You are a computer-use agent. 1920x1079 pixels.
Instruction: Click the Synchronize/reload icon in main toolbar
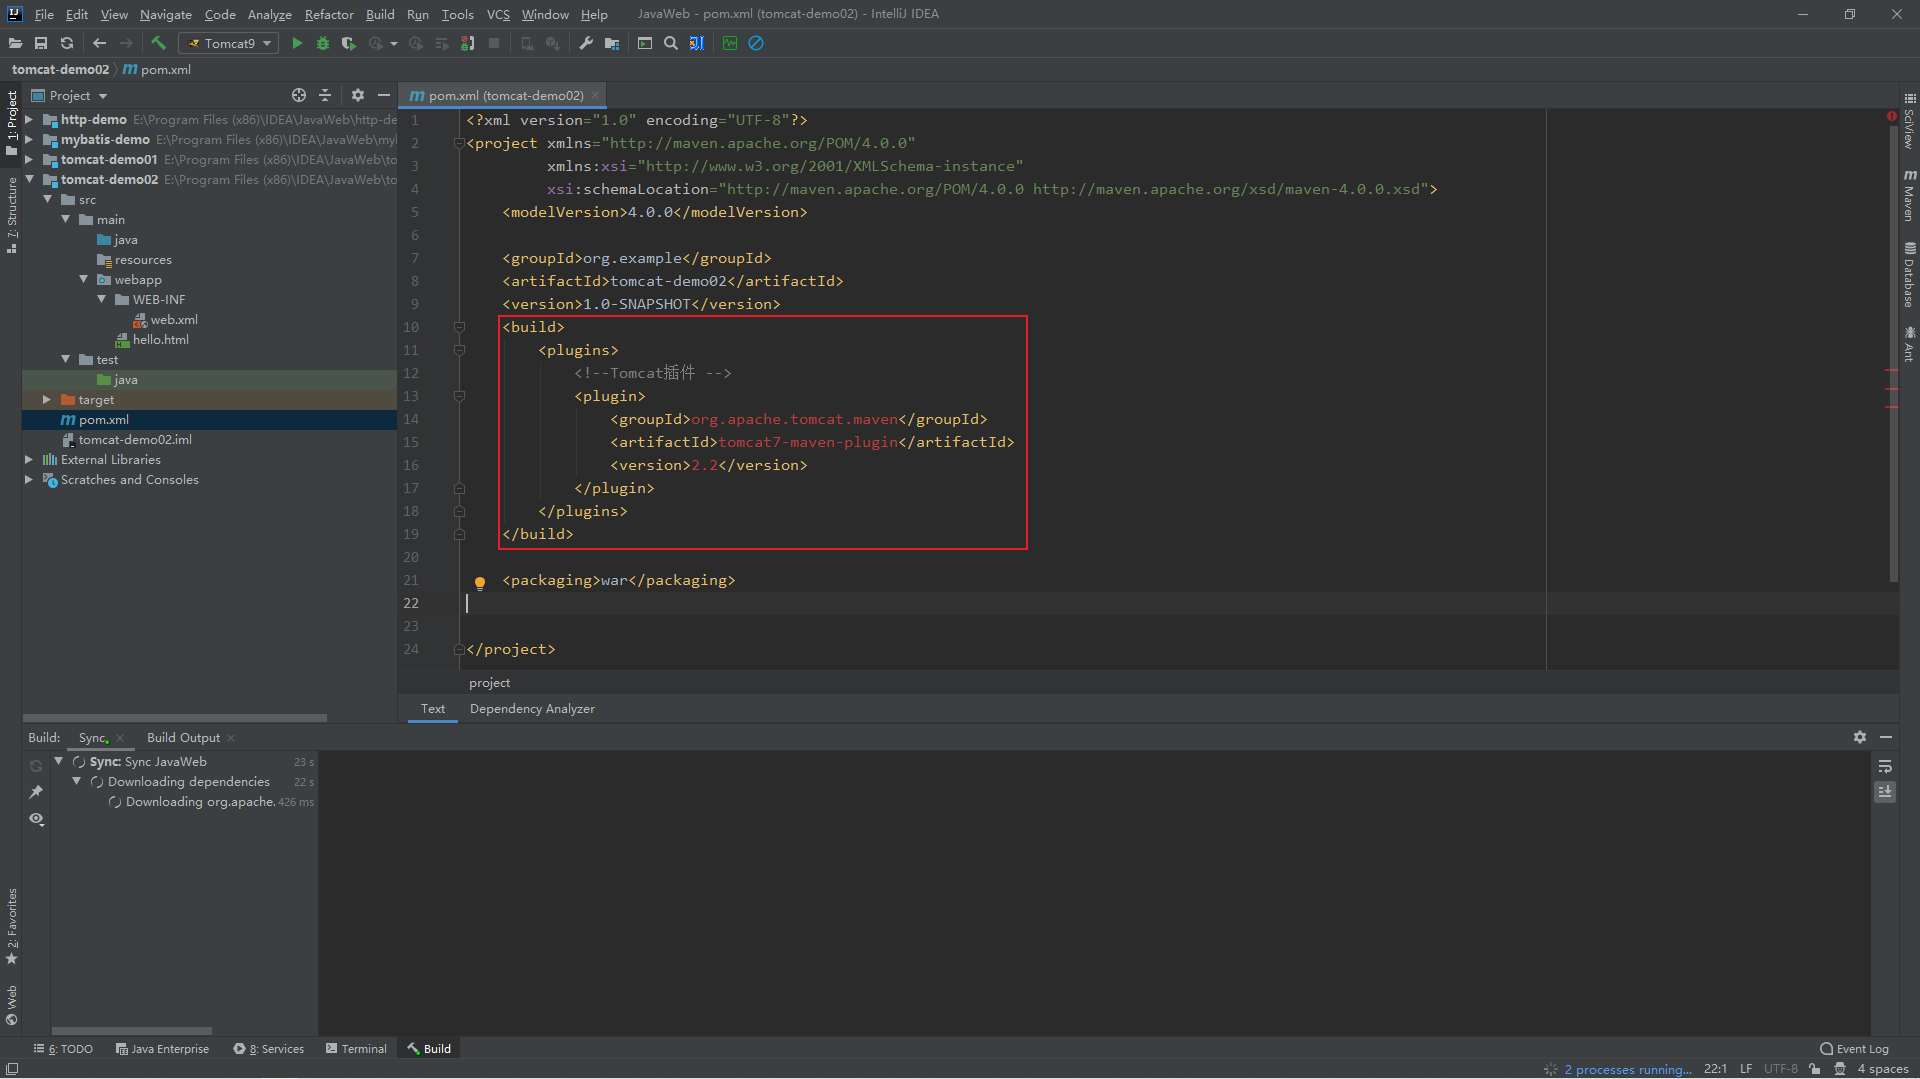click(67, 43)
